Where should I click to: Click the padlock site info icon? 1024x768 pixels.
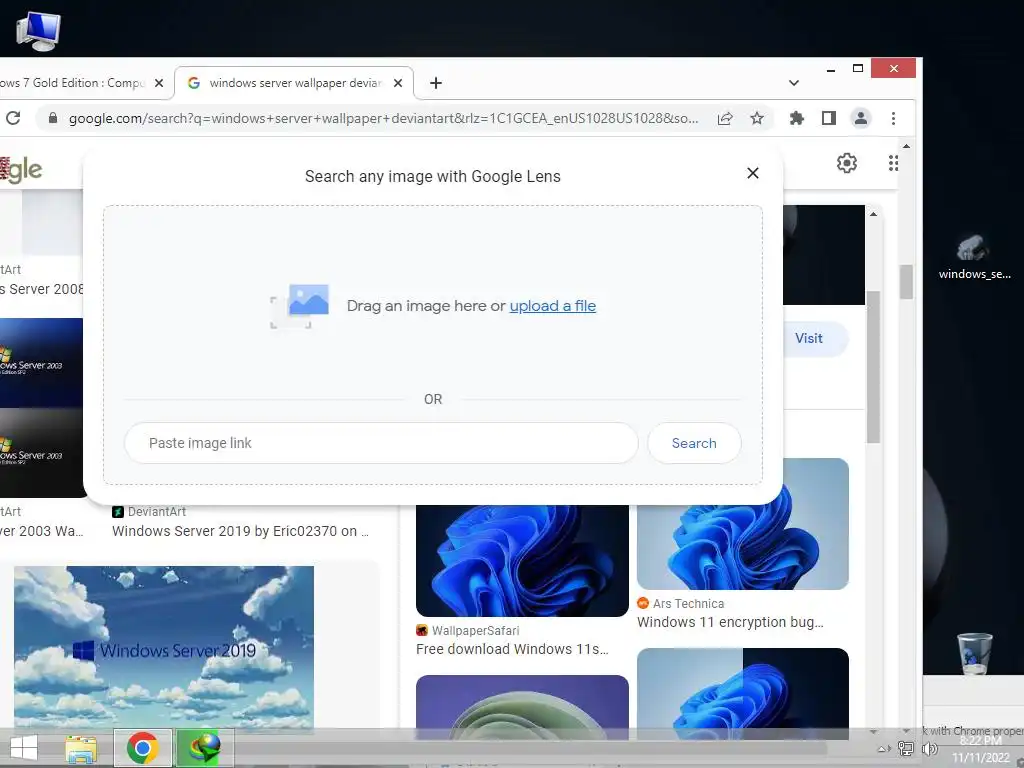coord(53,118)
